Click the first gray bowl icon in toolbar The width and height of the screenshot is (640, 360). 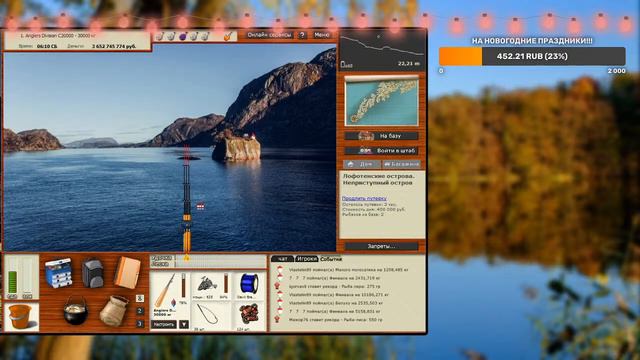160,36
